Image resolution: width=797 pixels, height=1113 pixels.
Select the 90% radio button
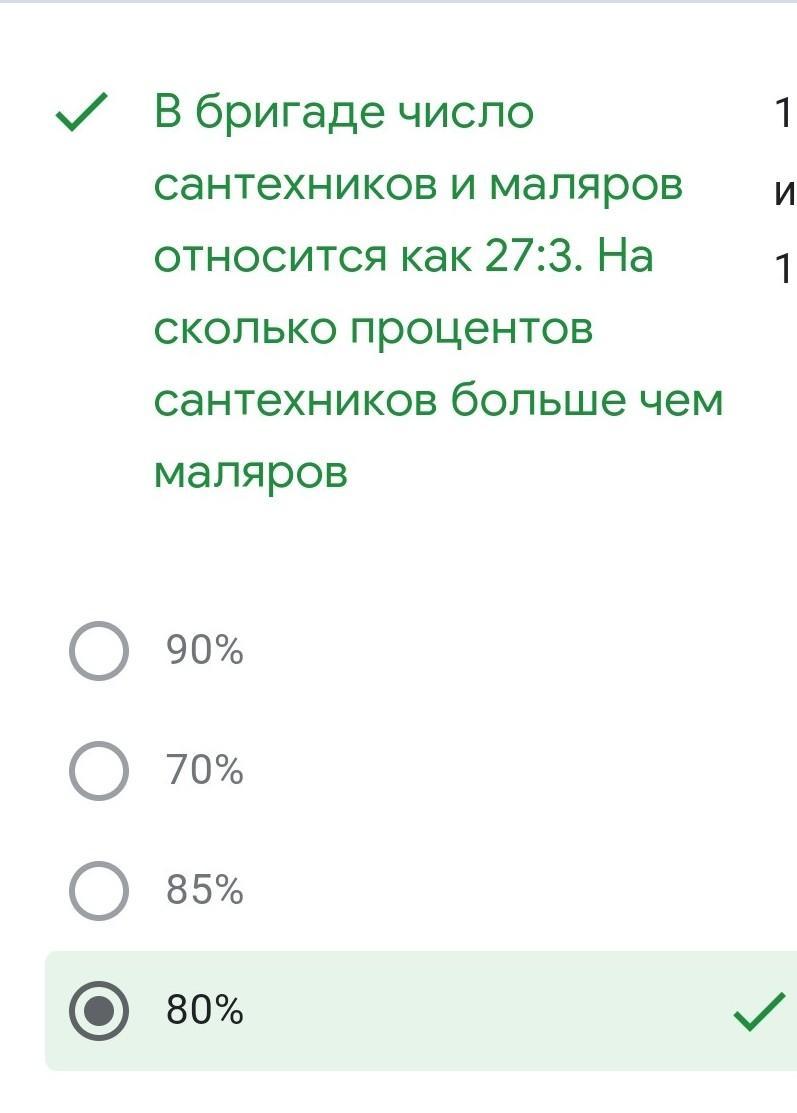[99, 652]
